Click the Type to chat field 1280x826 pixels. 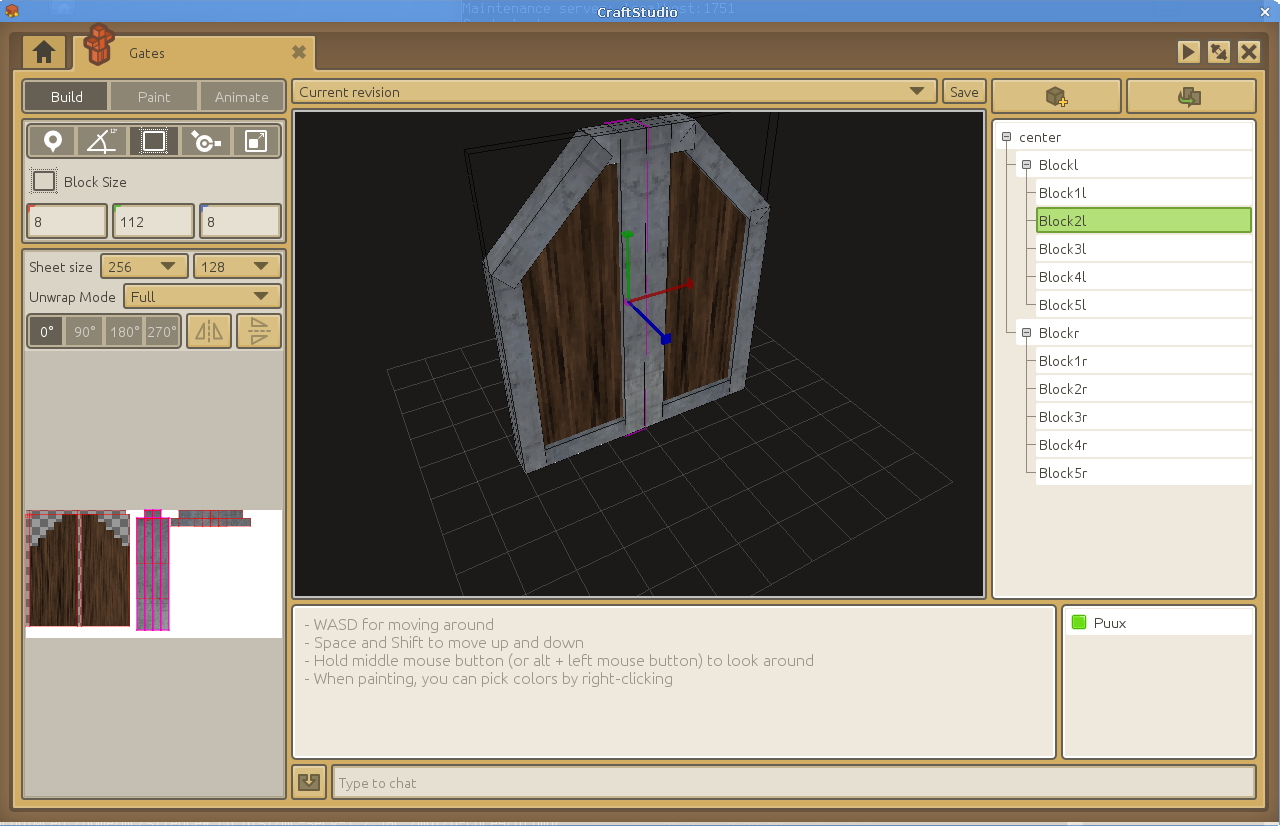[792, 783]
